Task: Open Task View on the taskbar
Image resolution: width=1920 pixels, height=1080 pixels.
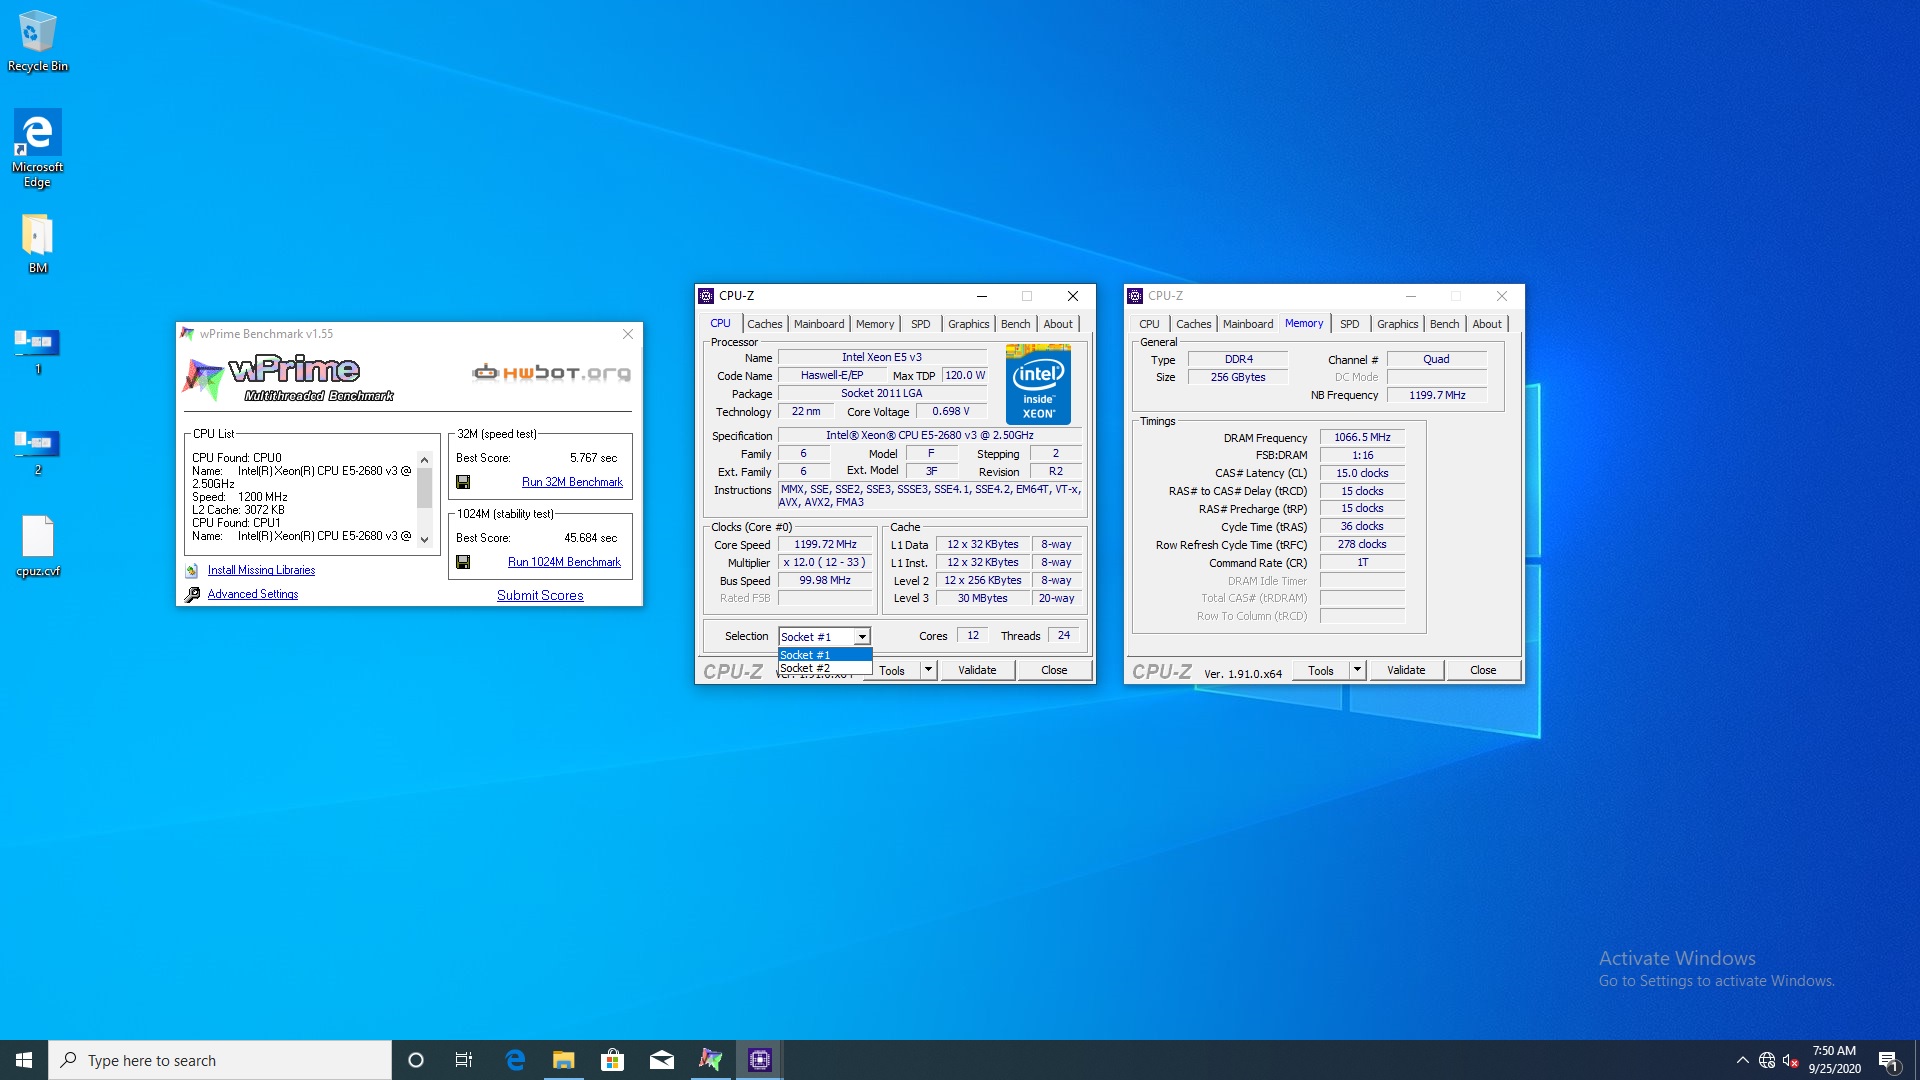Action: click(464, 1060)
